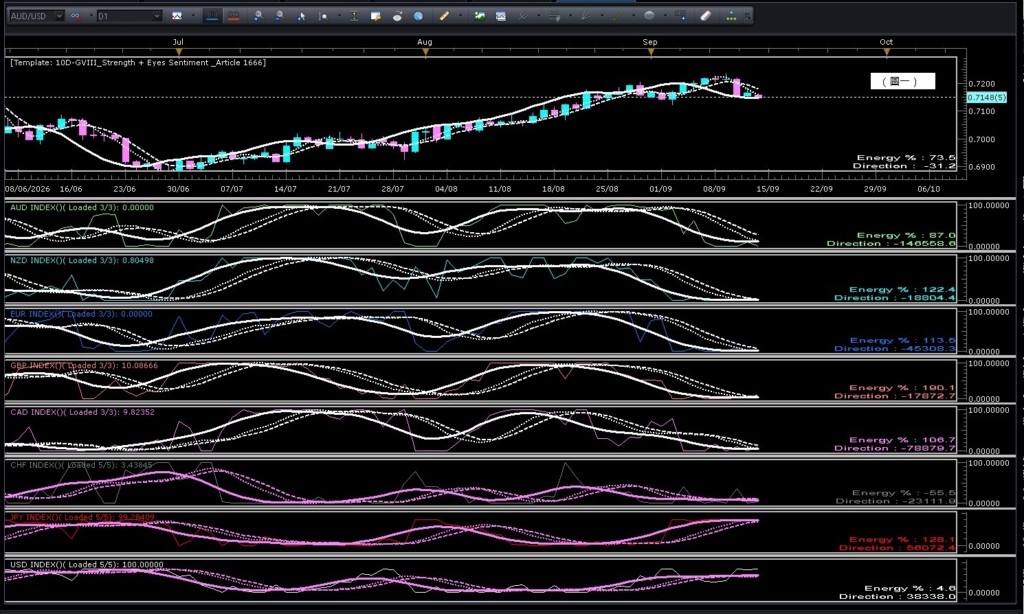The image size is (1024, 614).
Task: Expand the ruler tool options arrow
Action: [460, 16]
